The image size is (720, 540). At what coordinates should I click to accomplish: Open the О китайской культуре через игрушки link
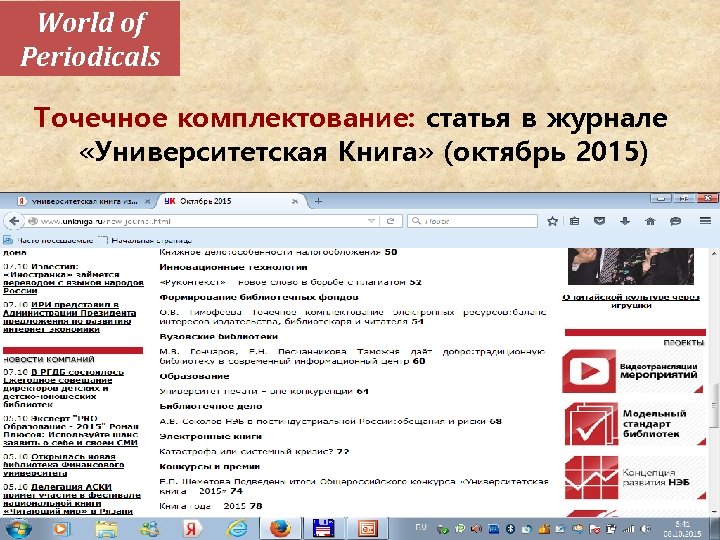[x=631, y=301]
